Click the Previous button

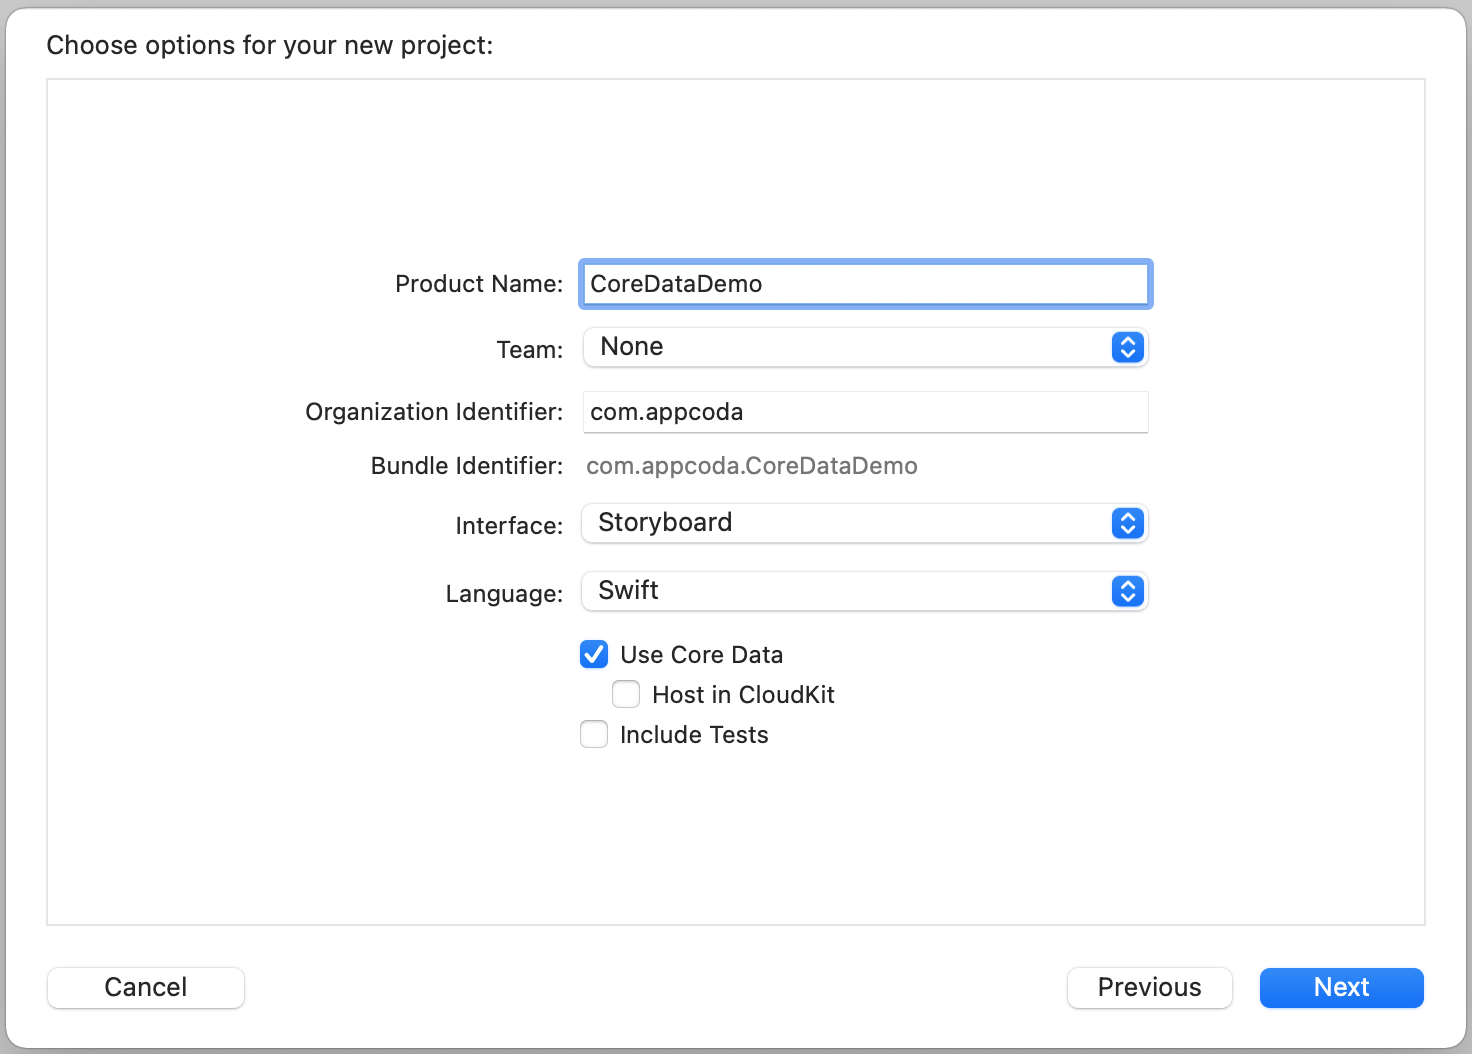[1149, 987]
